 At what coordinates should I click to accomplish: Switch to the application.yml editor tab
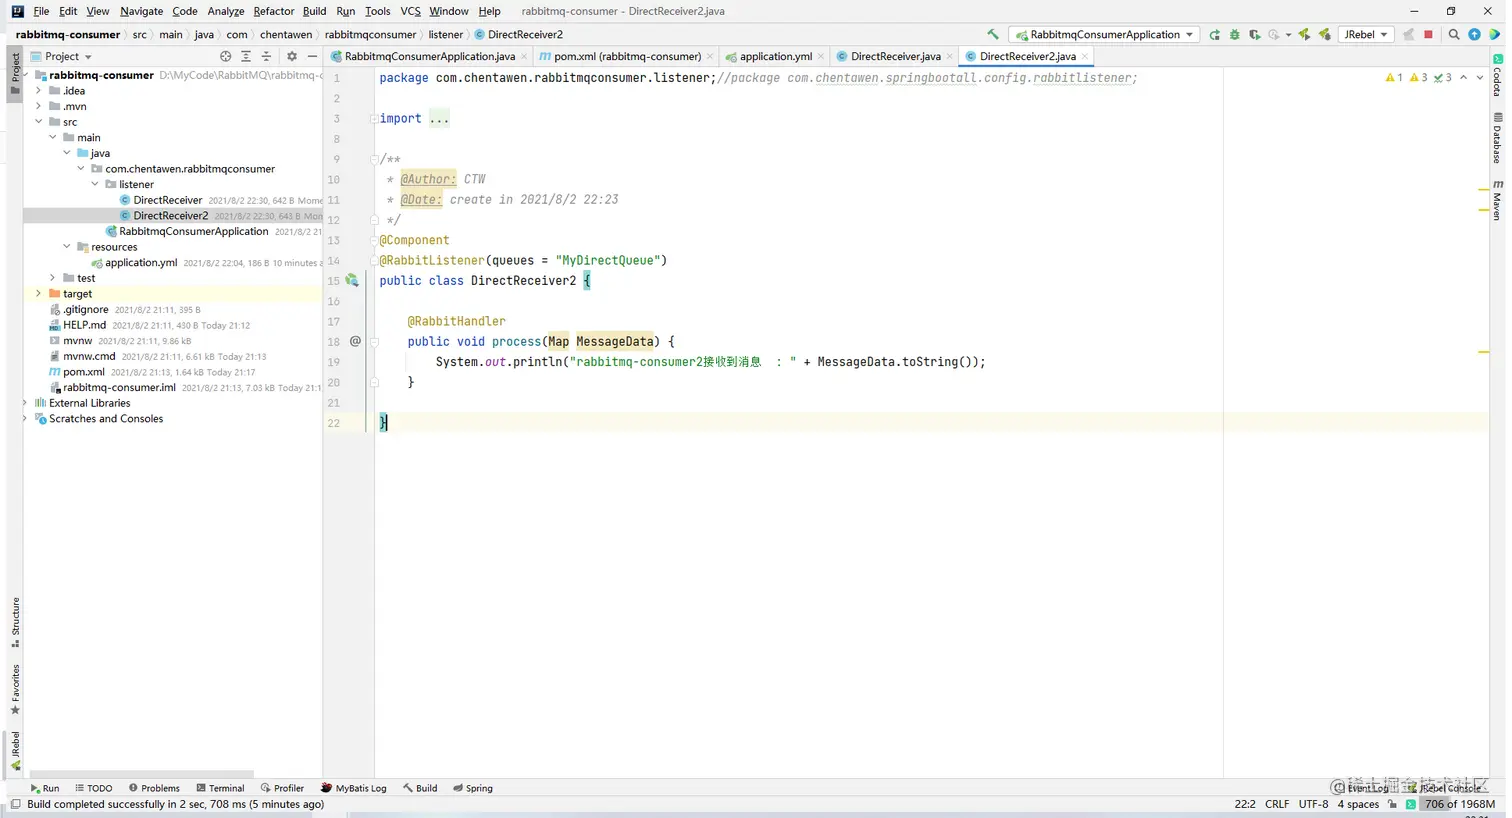coord(775,57)
